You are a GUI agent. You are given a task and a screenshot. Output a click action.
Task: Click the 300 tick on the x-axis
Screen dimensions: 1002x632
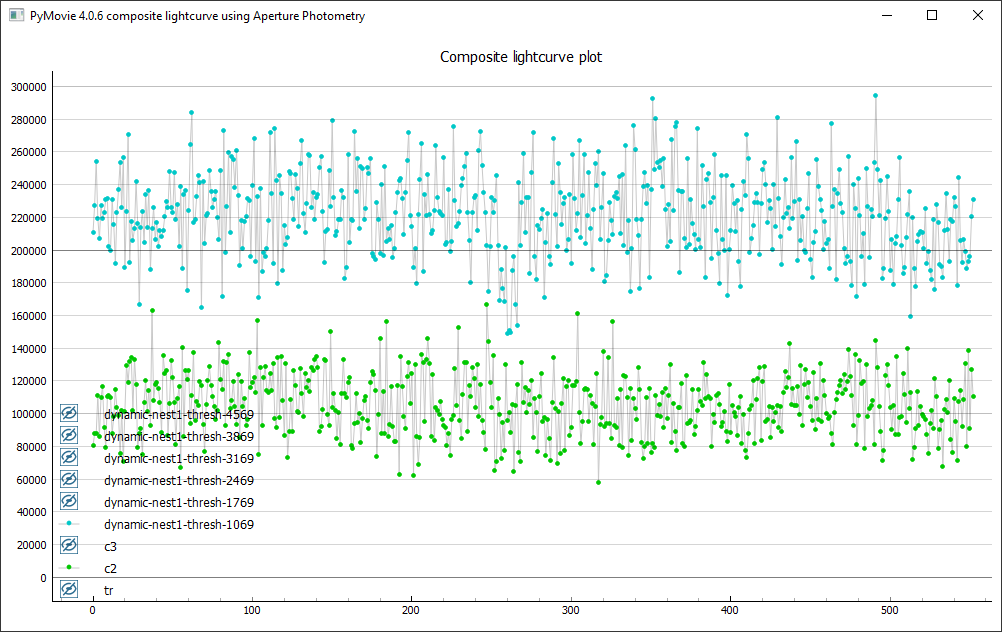coord(571,610)
